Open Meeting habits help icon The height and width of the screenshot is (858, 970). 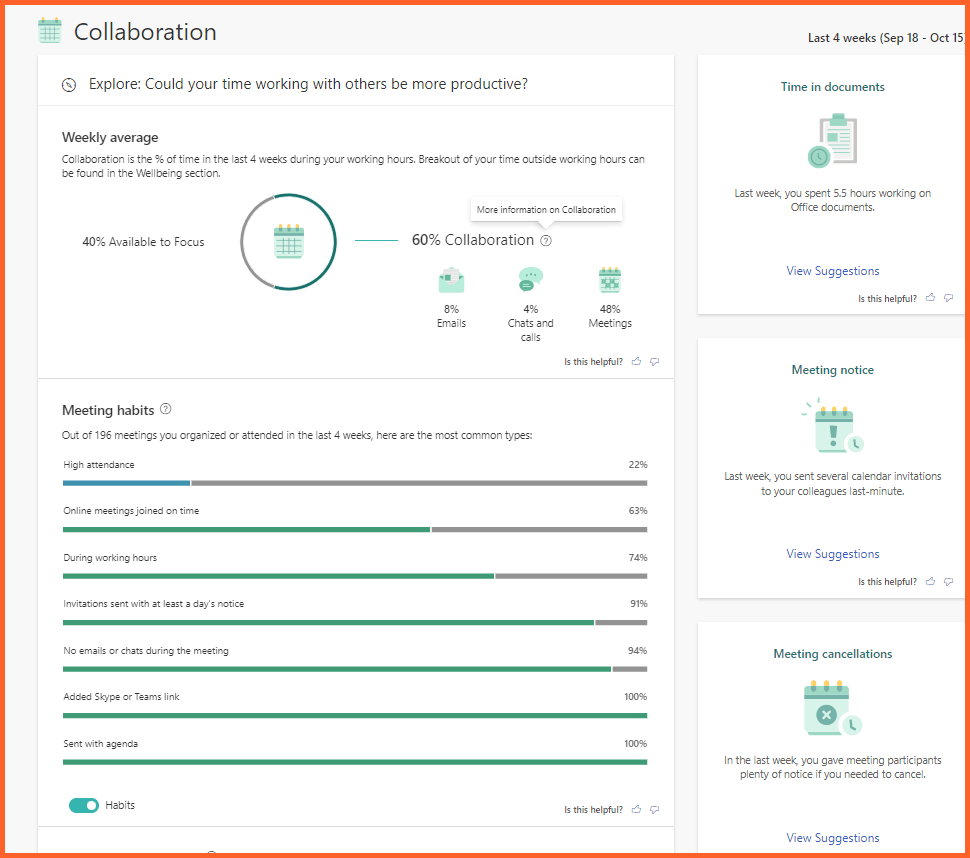pyautogui.click(x=166, y=409)
